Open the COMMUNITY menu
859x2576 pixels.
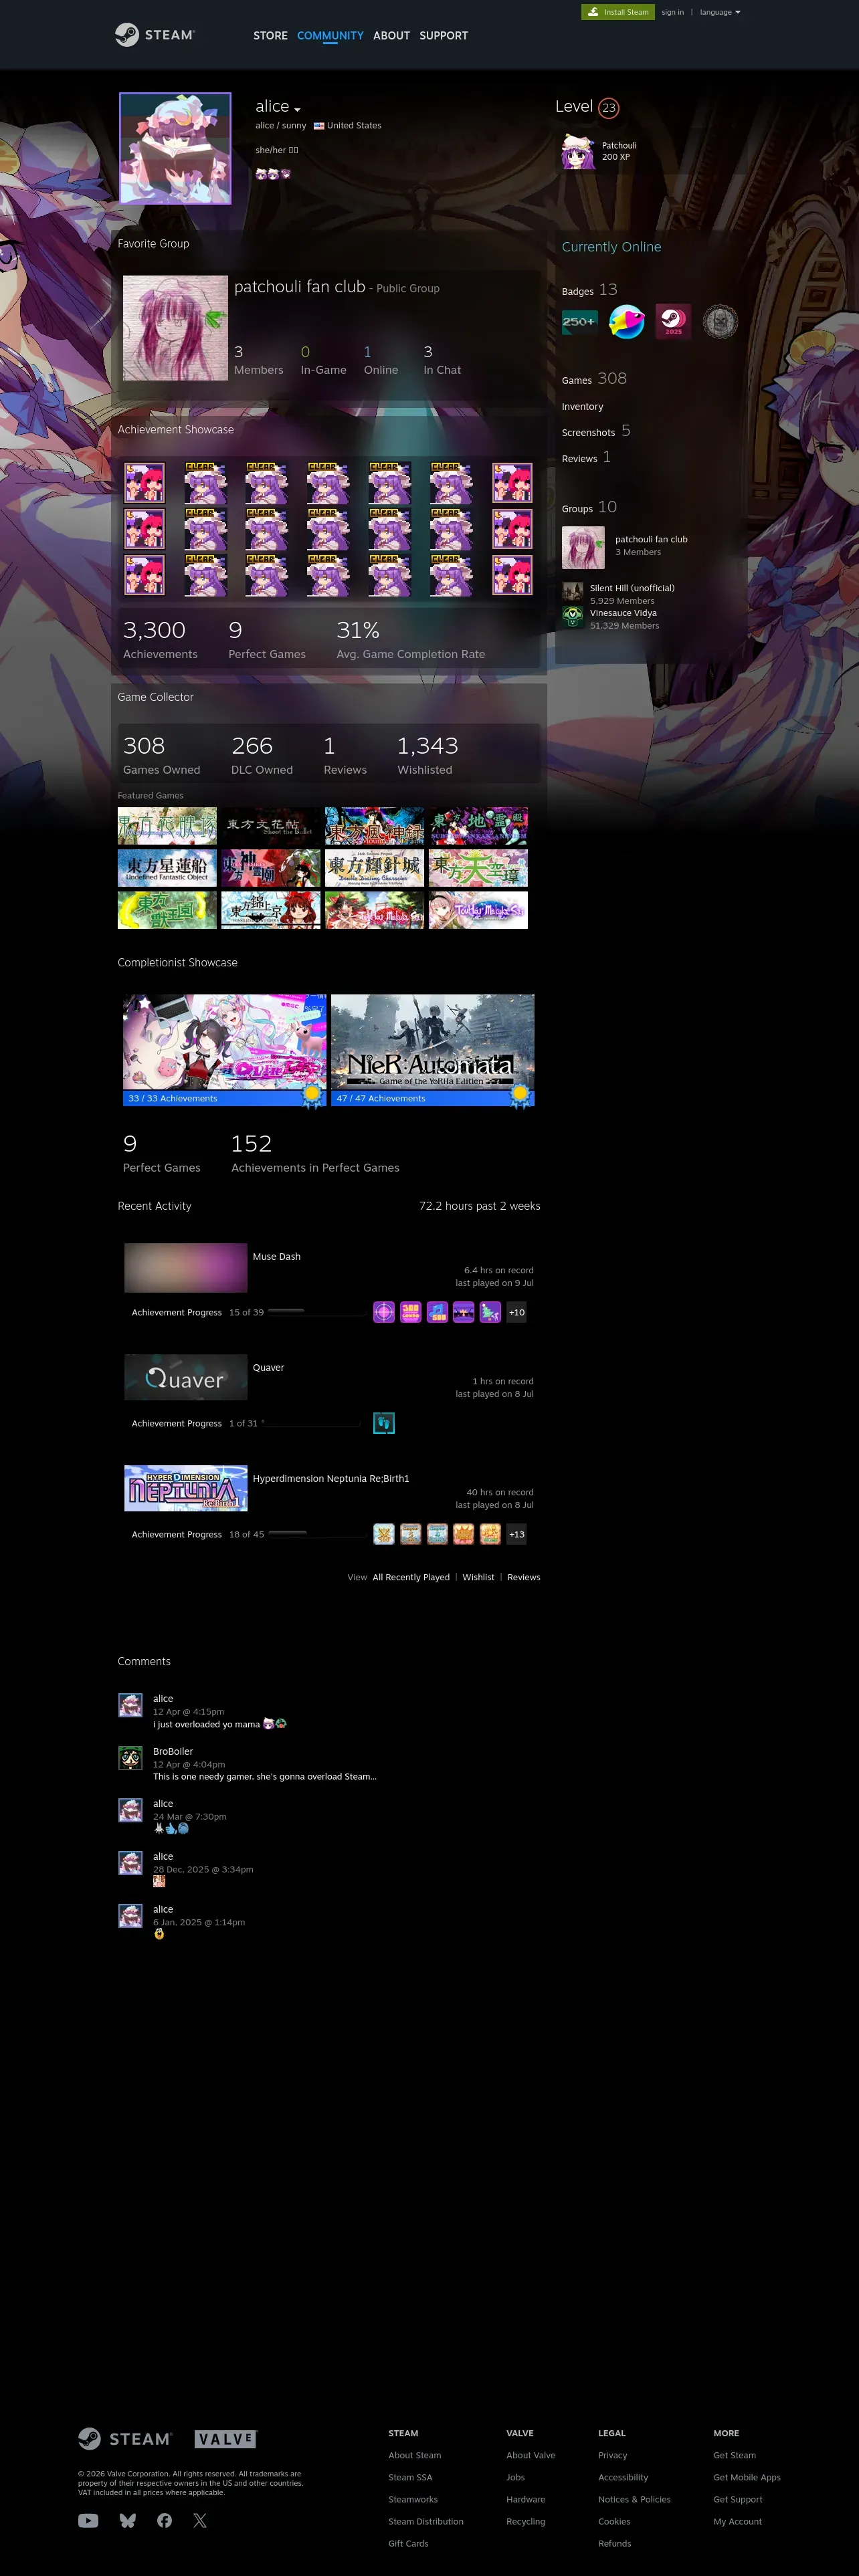(330, 35)
